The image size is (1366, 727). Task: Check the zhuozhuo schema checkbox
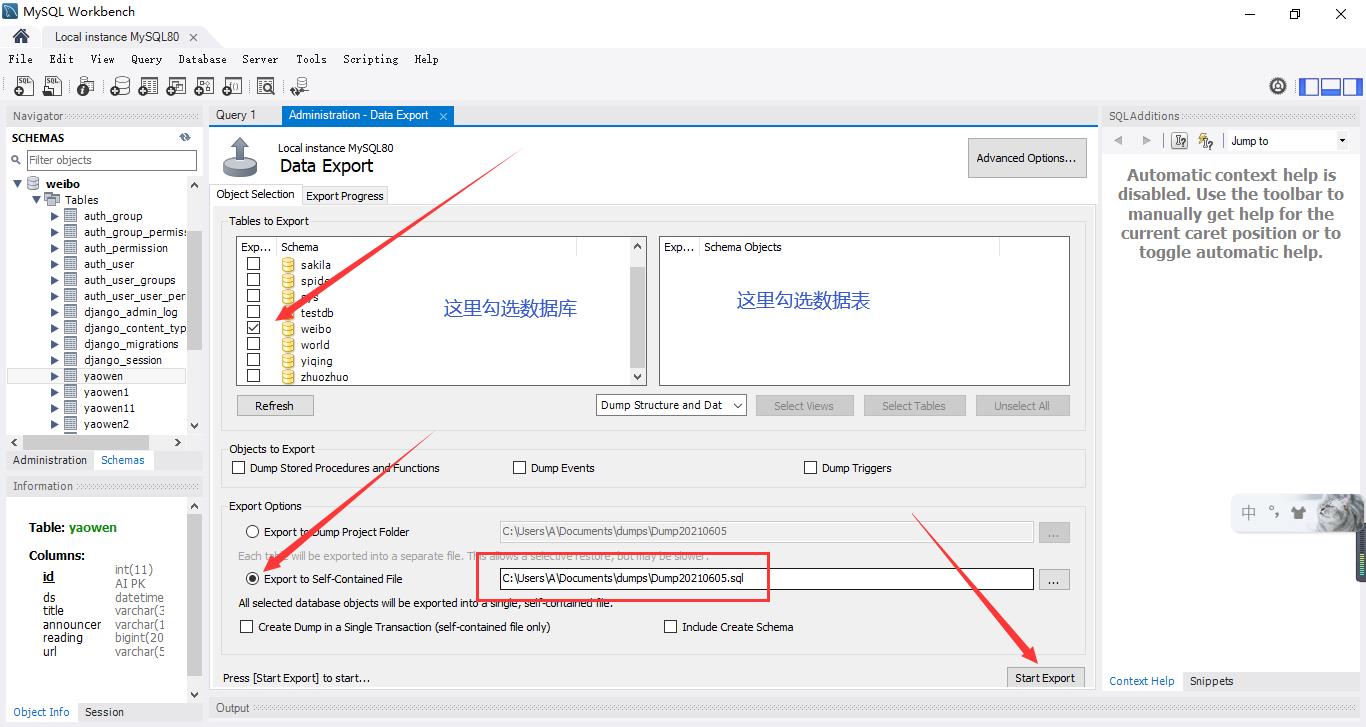[x=254, y=376]
